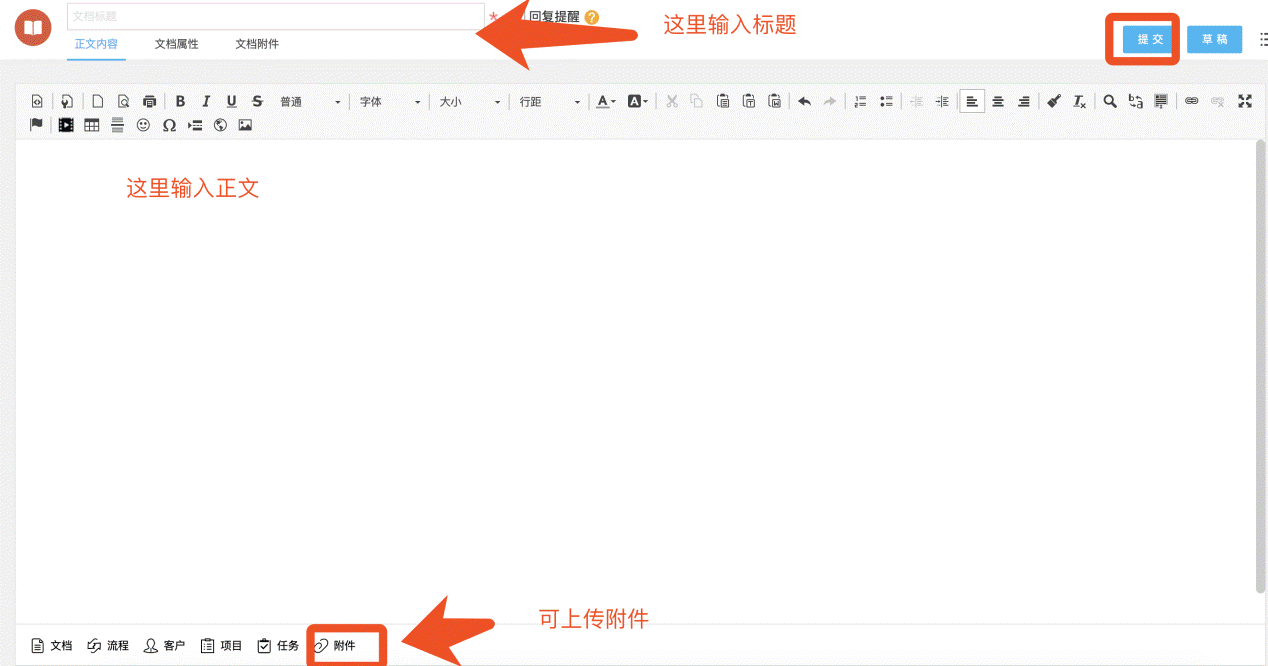
Task: Insert an image into the document
Action: tap(245, 125)
